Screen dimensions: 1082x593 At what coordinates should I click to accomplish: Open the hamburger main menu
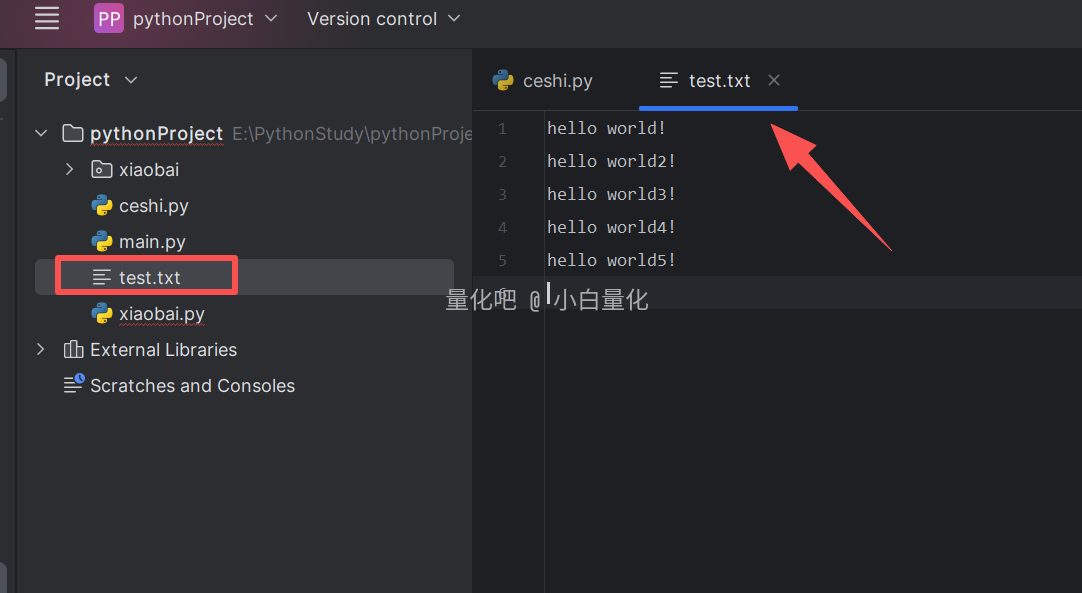[x=47, y=18]
